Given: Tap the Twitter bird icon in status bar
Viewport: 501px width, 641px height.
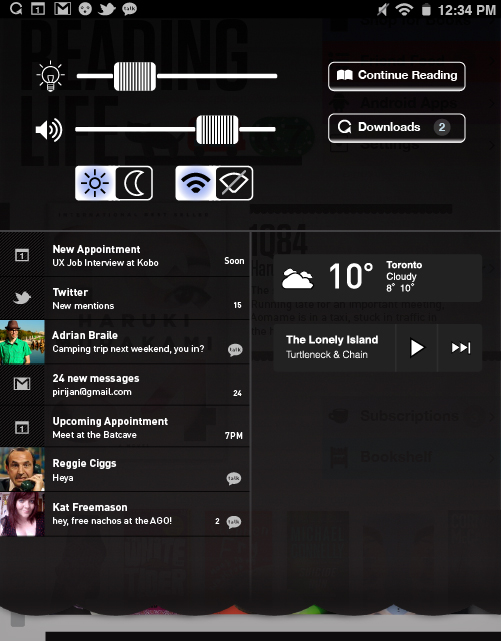Looking at the screenshot, I should click(107, 9).
